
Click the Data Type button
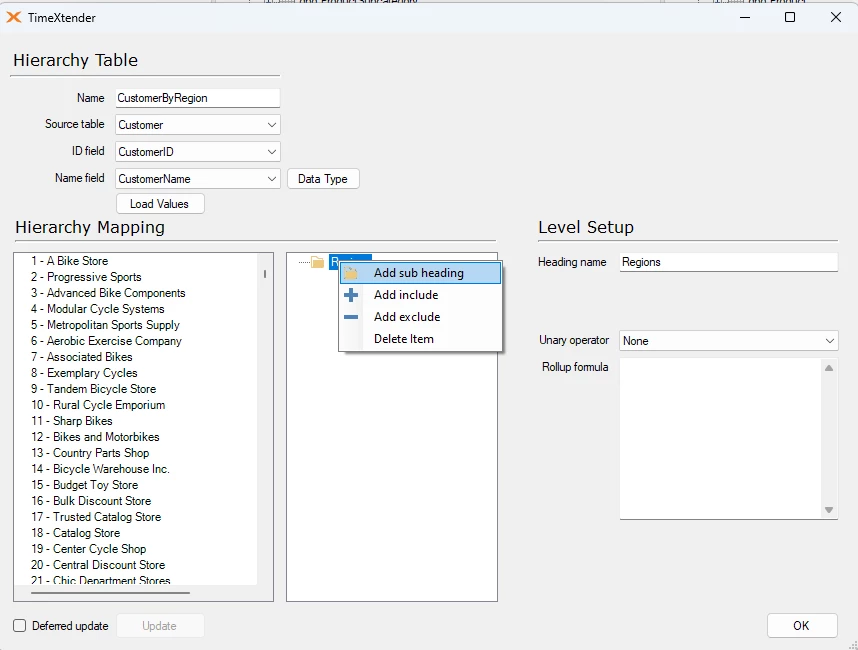(322, 179)
